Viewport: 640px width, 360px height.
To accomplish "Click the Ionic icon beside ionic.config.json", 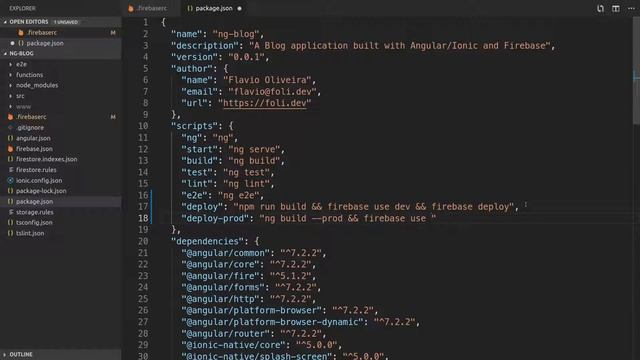I will pos(11,180).
